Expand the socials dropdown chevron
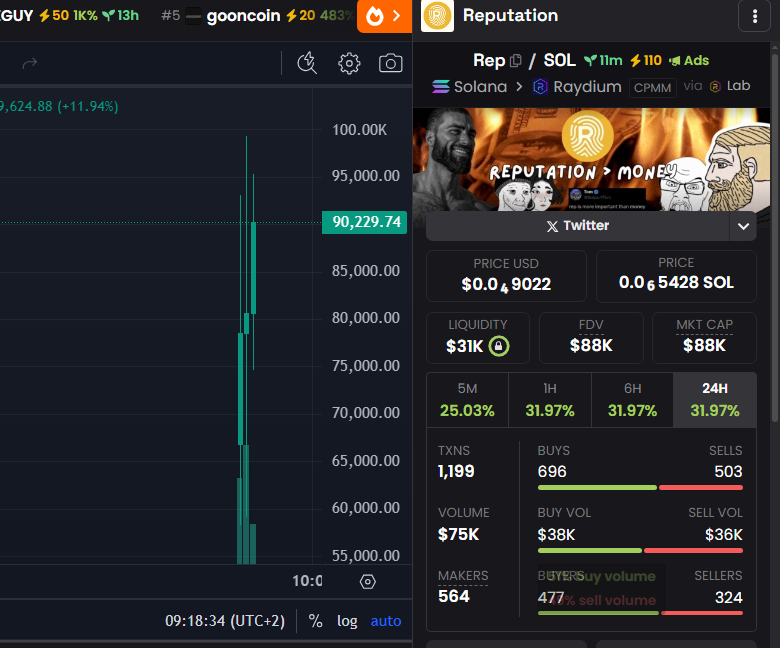 pyautogui.click(x=743, y=226)
